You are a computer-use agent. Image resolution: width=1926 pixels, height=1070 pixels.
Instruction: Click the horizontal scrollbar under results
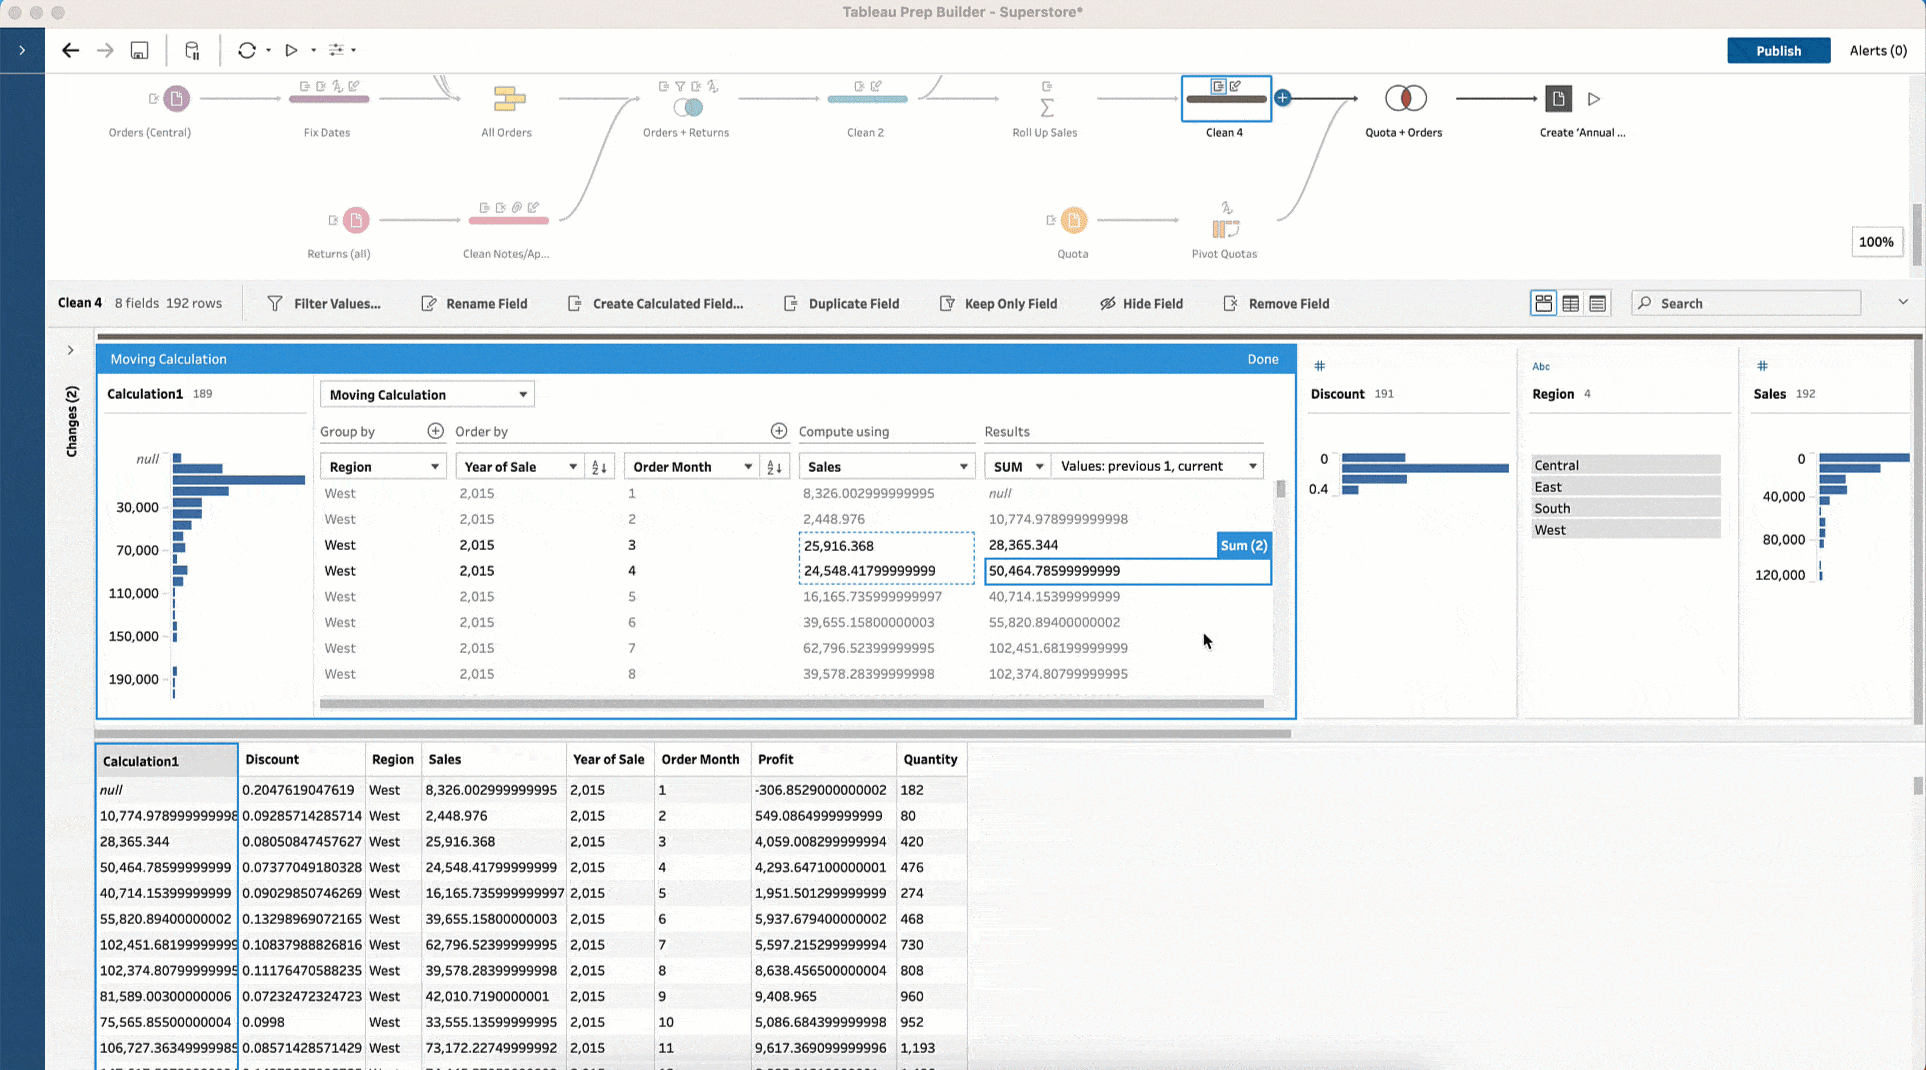pos(790,704)
